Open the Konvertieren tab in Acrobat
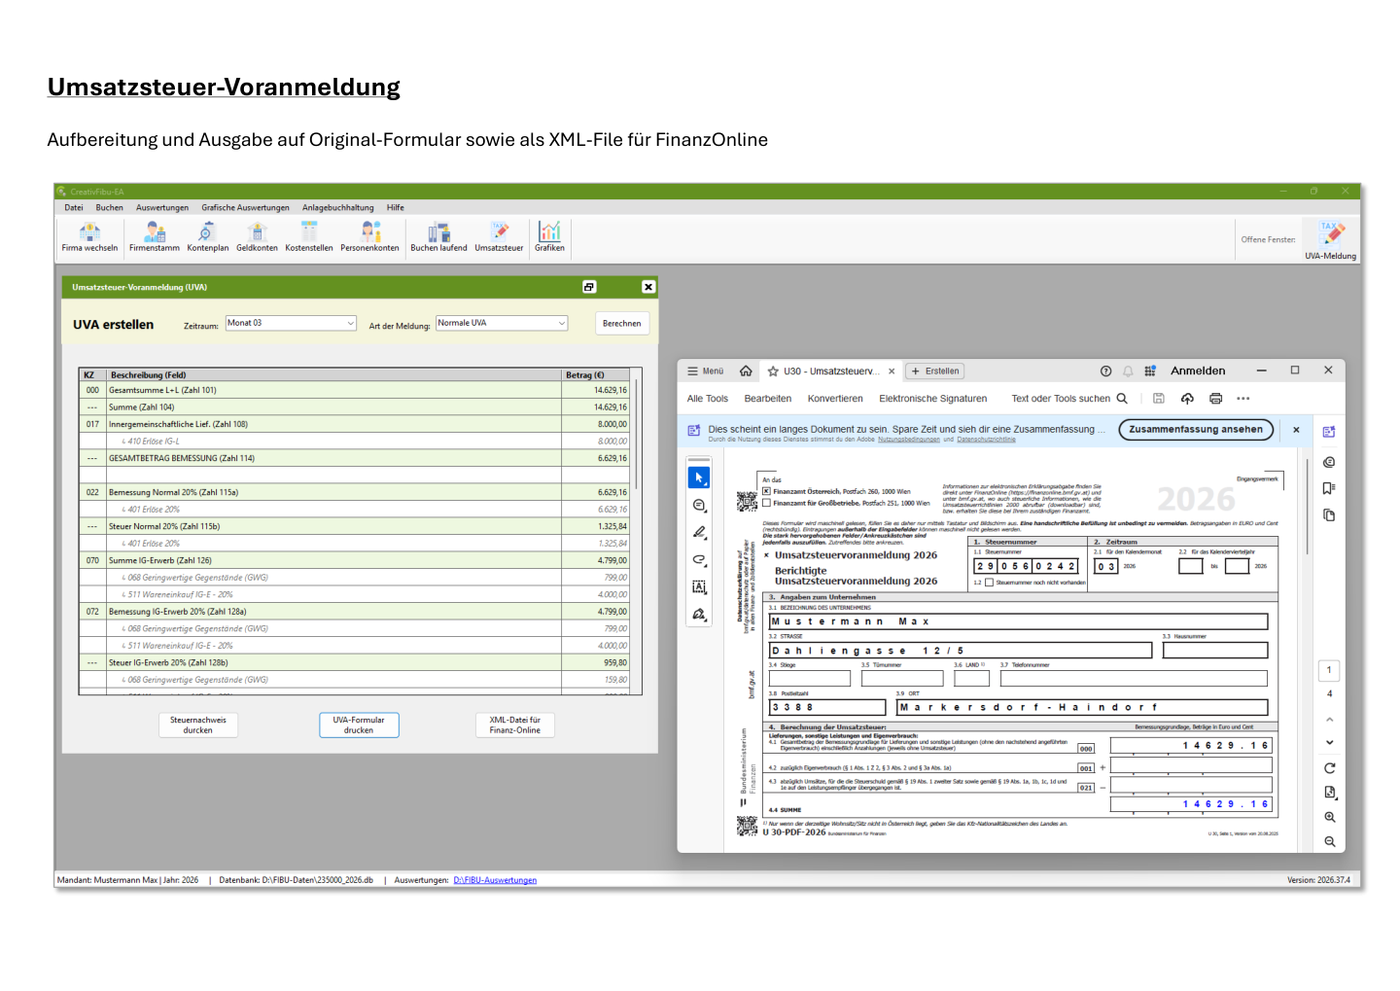The width and height of the screenshot is (1400, 991). (835, 398)
